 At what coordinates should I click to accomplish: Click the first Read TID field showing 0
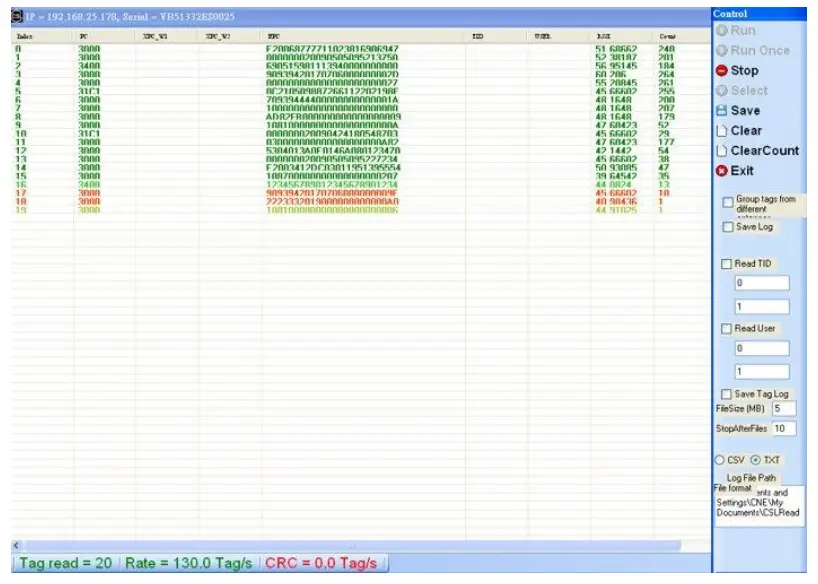[762, 283]
